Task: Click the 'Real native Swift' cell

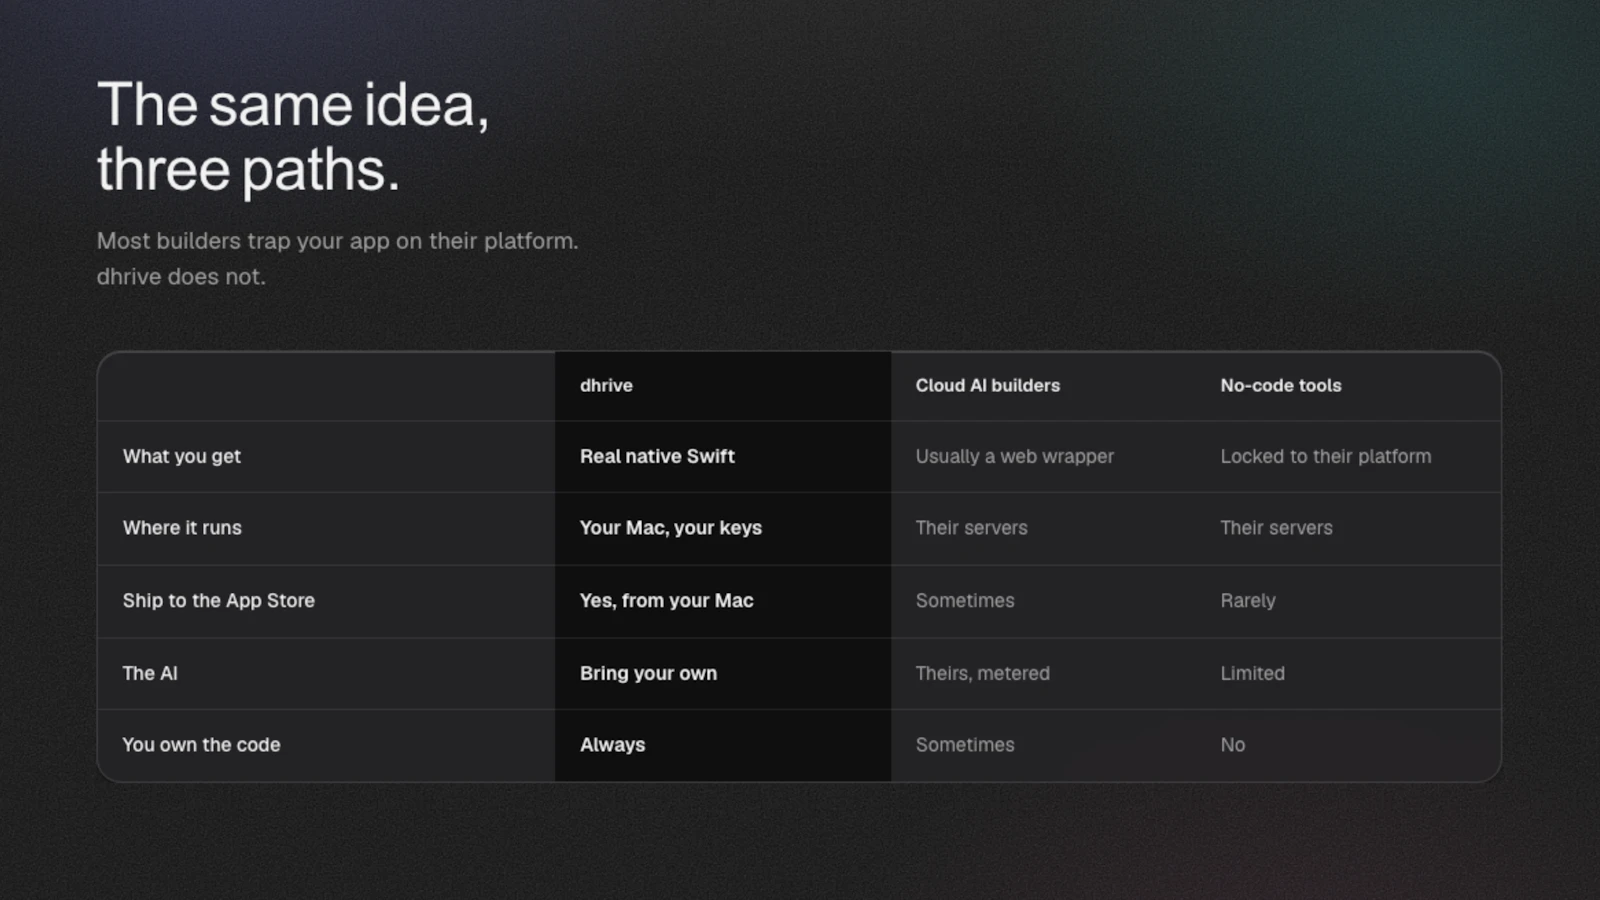Action: (x=657, y=457)
